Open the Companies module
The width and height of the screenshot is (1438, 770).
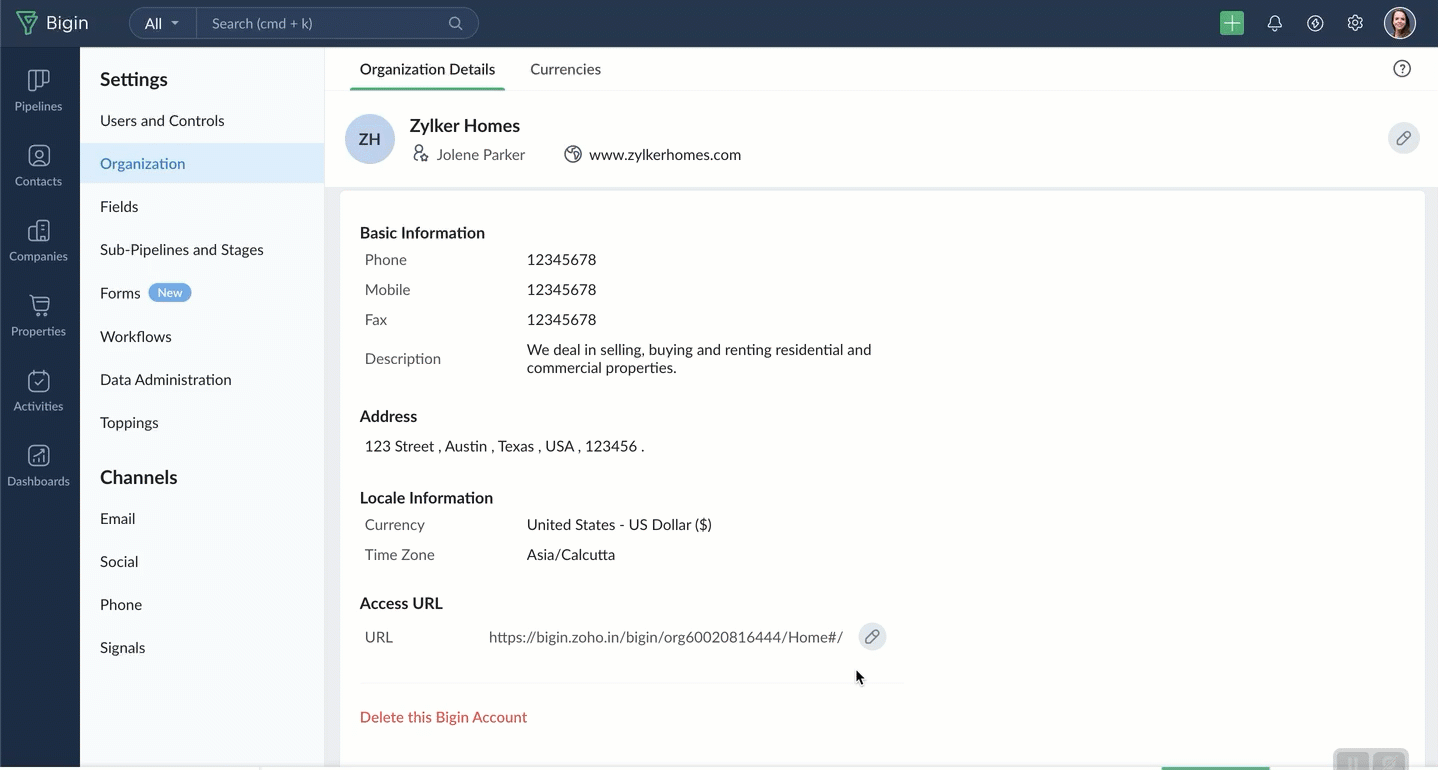[39, 240]
